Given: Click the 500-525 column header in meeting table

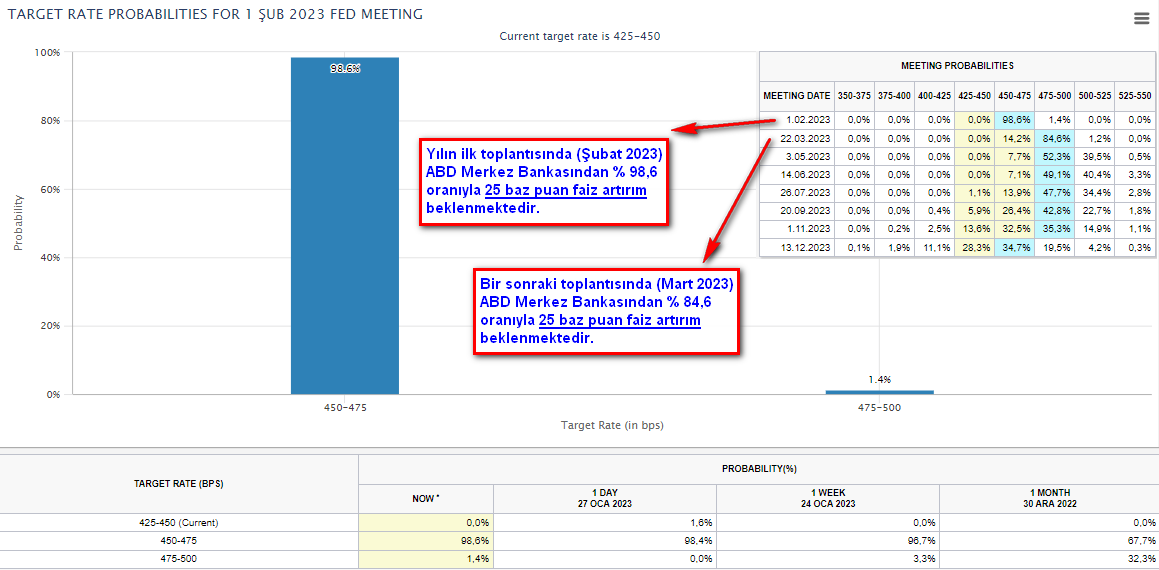Looking at the screenshot, I should pos(1094,95).
